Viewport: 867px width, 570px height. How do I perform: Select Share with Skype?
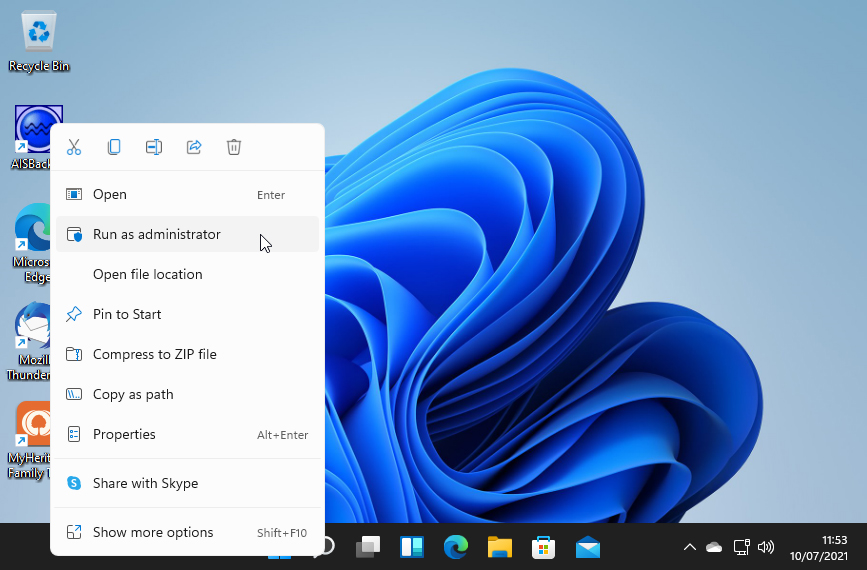click(187, 483)
